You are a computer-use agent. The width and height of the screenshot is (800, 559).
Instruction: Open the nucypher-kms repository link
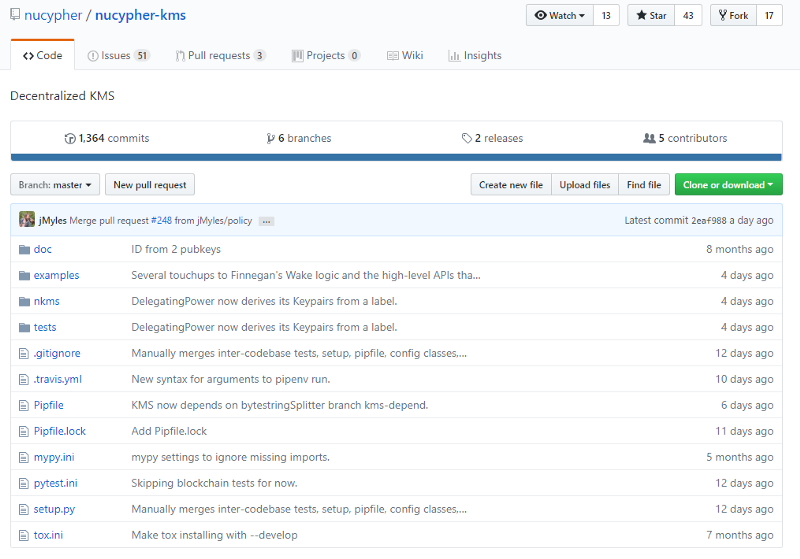140,15
